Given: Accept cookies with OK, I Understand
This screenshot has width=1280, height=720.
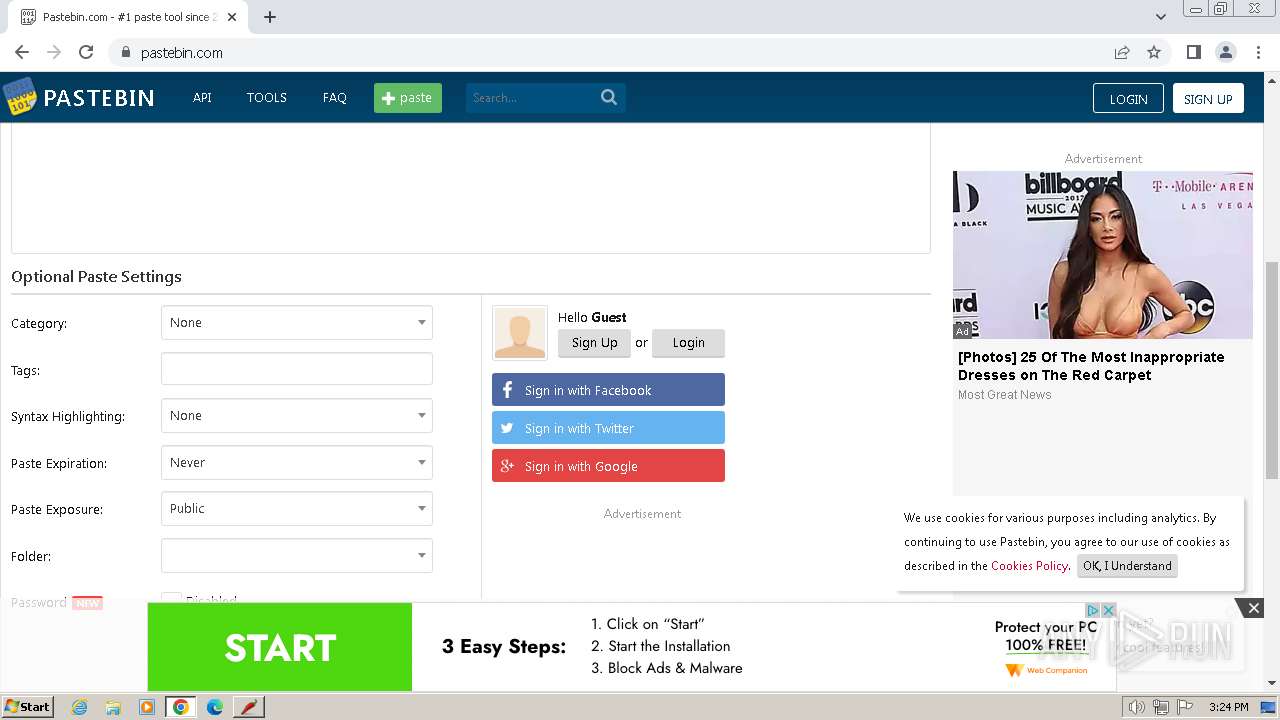Looking at the screenshot, I should click(1127, 566).
